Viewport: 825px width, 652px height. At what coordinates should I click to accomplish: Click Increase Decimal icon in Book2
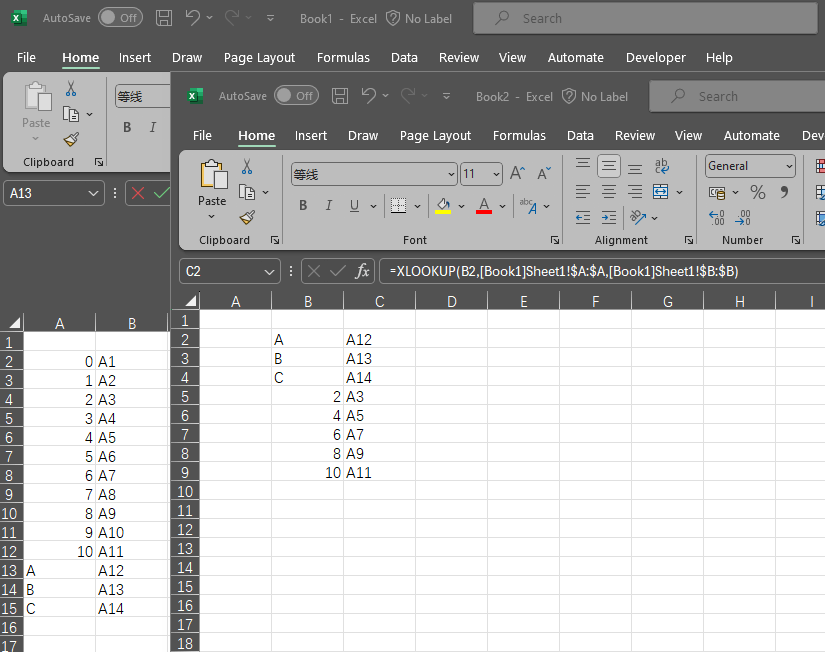[717, 217]
